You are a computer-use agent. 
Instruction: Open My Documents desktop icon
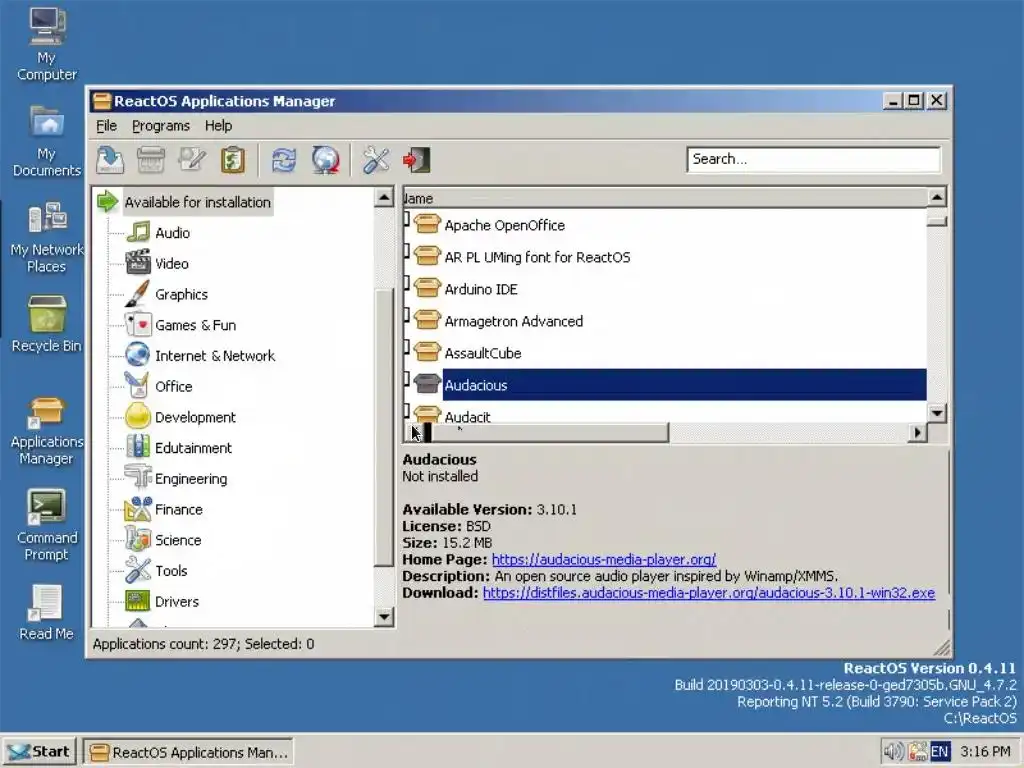tap(46, 141)
